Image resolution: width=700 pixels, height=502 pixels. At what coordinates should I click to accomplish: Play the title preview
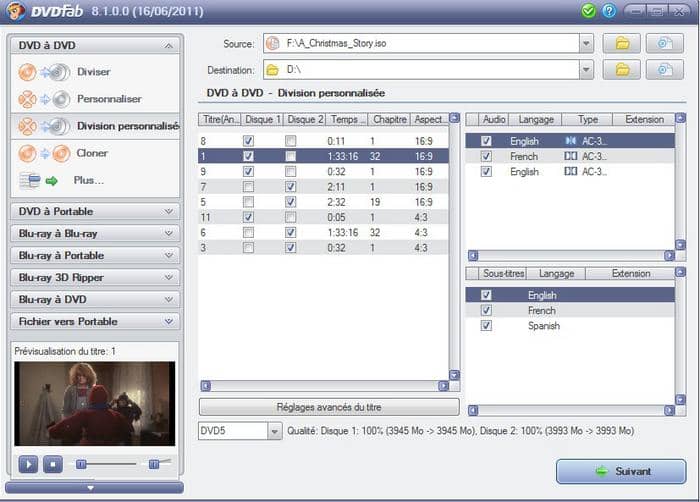point(28,464)
